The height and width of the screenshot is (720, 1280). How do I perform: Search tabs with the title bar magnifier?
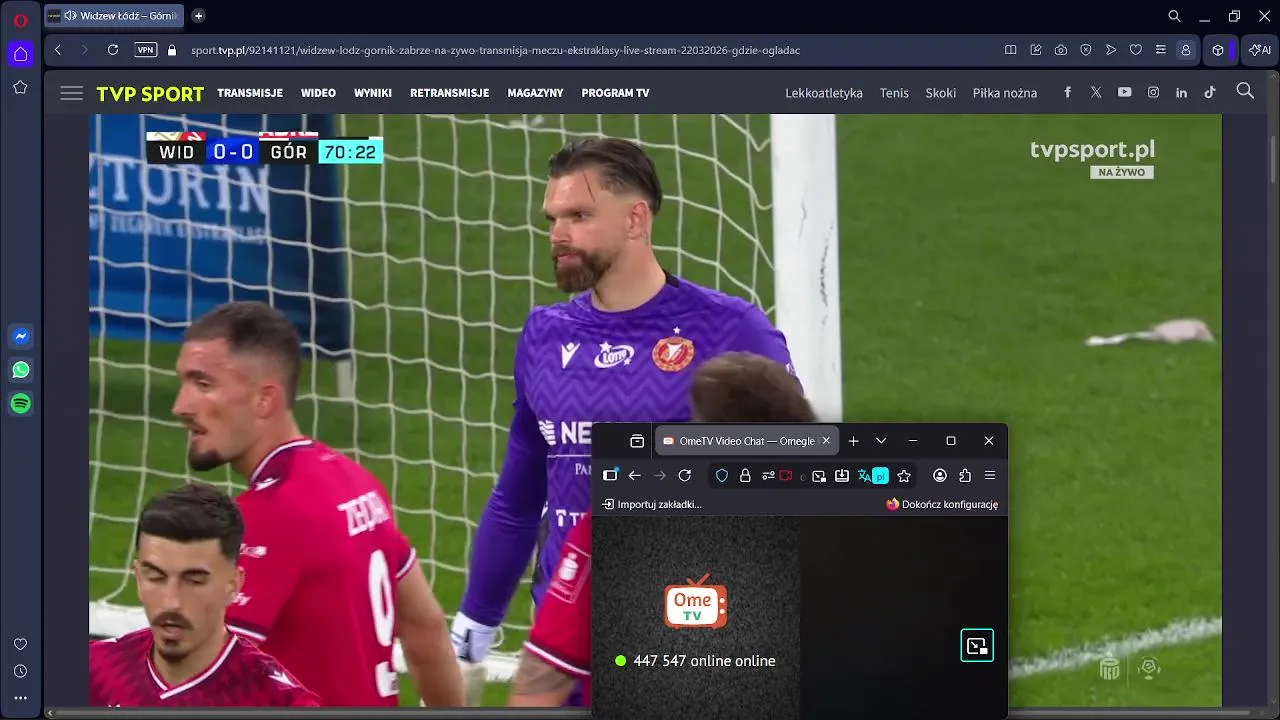[x=1175, y=16]
